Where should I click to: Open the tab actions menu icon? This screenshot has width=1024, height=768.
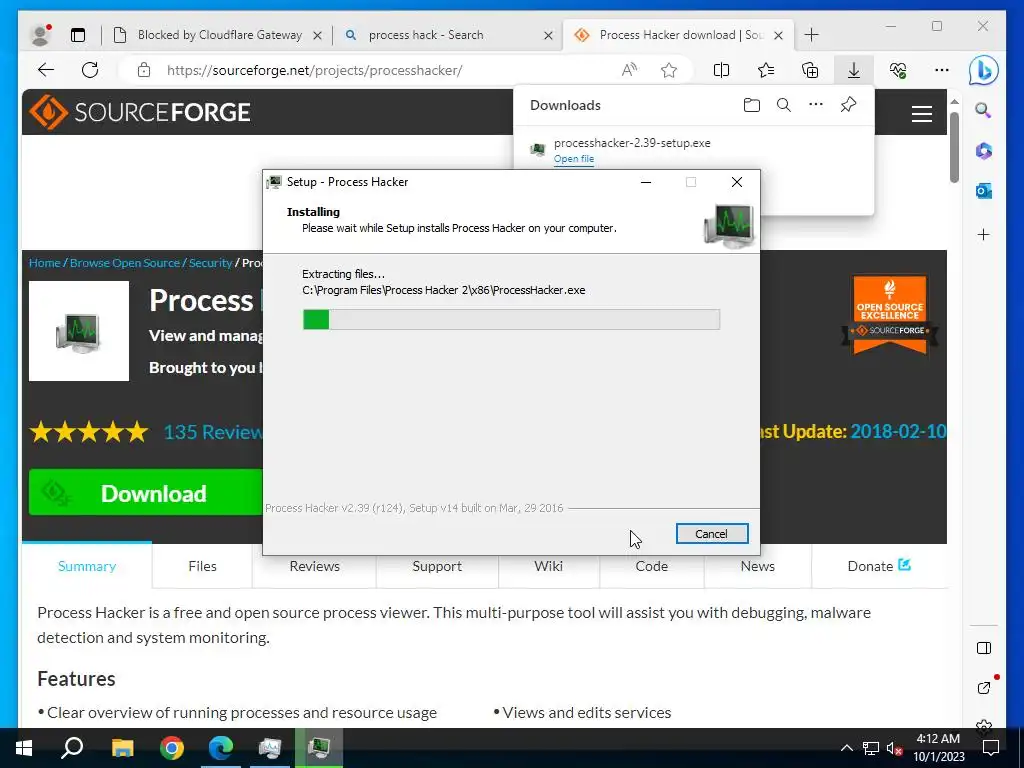coord(78,35)
